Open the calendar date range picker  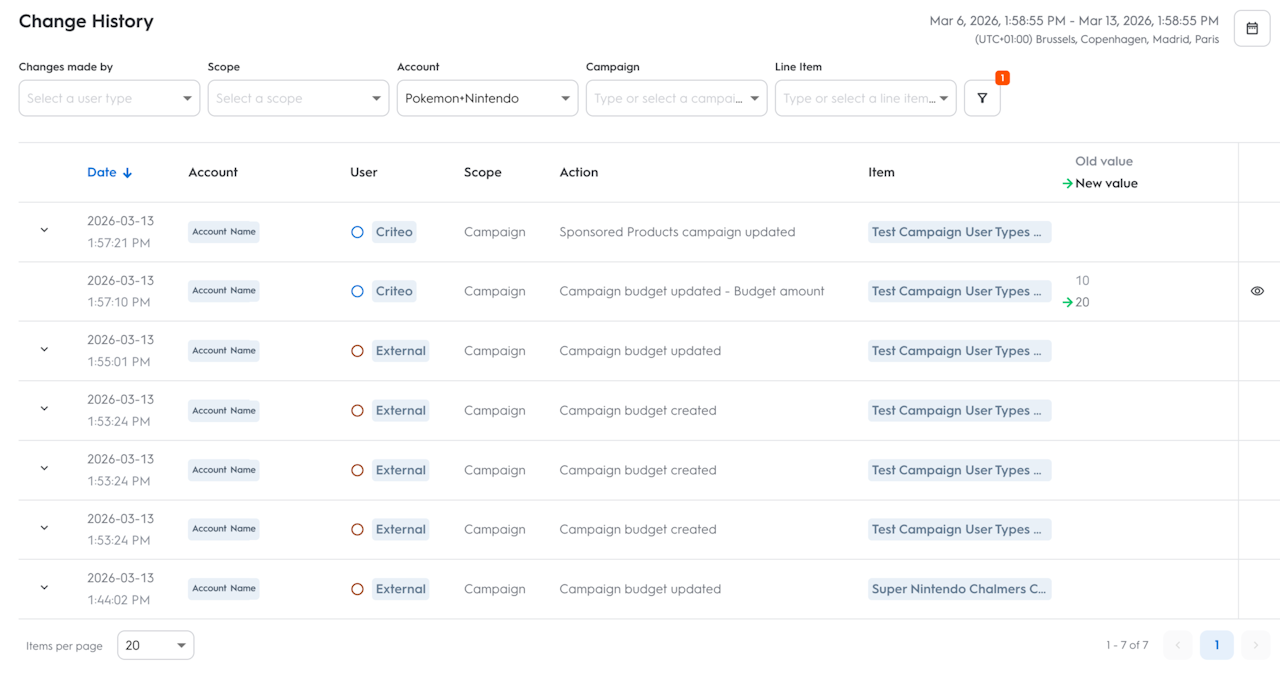[x=1251, y=29]
